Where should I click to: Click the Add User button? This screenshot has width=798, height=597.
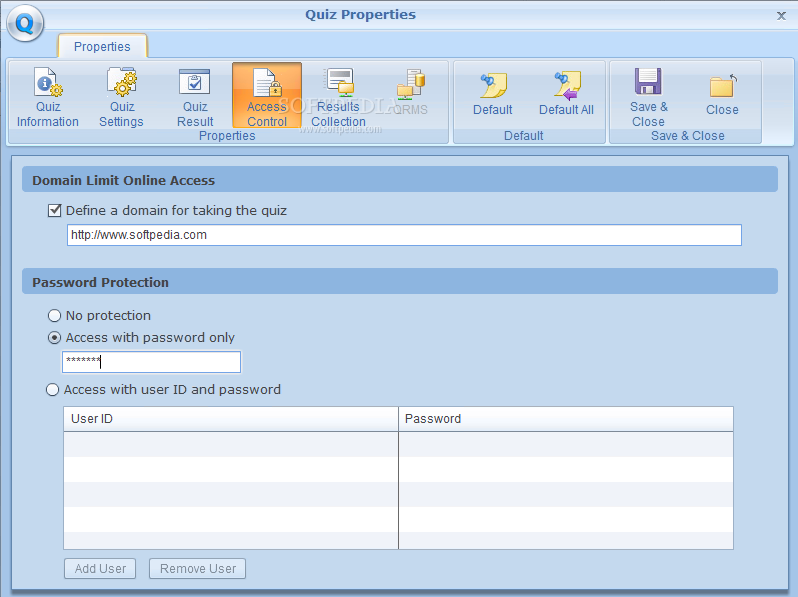pyautogui.click(x=100, y=568)
